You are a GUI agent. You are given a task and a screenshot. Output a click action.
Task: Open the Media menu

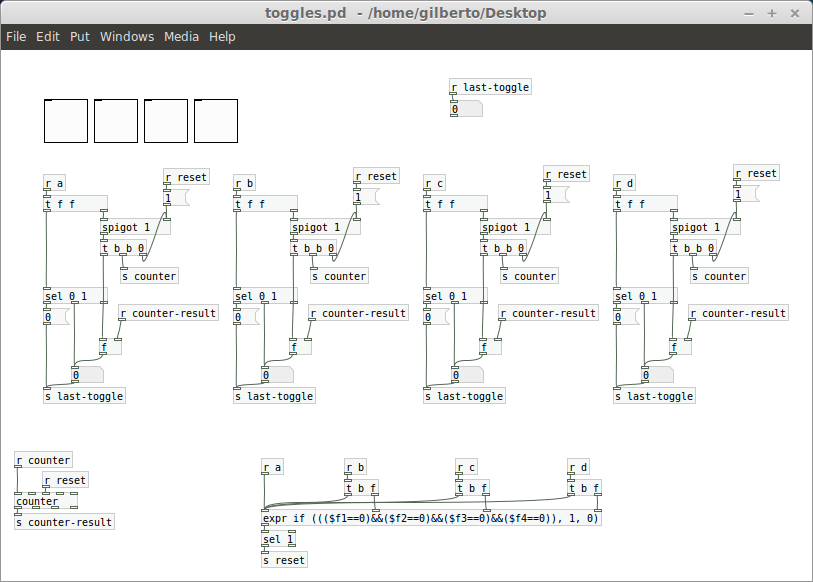(181, 36)
